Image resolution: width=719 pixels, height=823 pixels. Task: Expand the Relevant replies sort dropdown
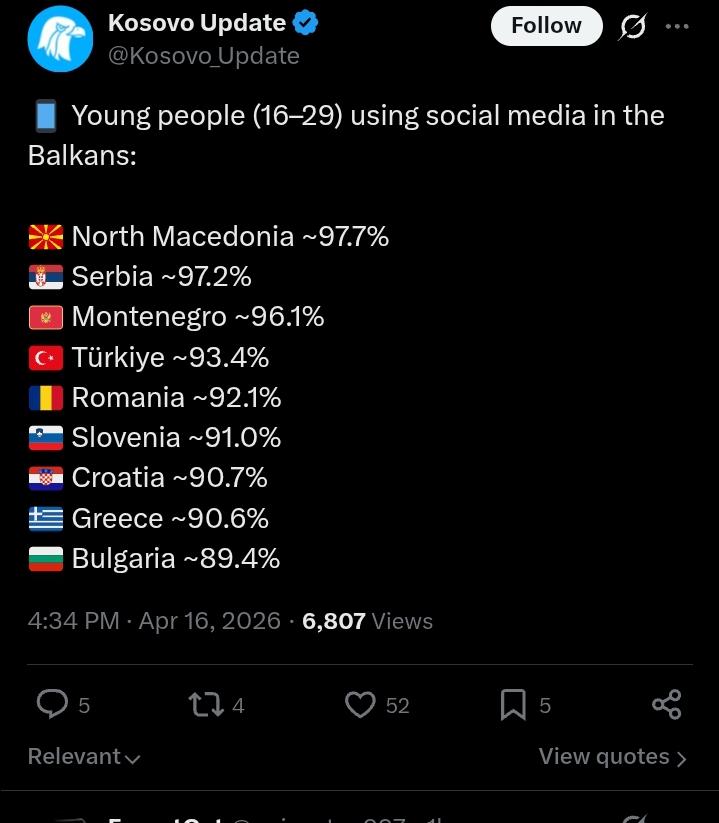click(x=84, y=757)
